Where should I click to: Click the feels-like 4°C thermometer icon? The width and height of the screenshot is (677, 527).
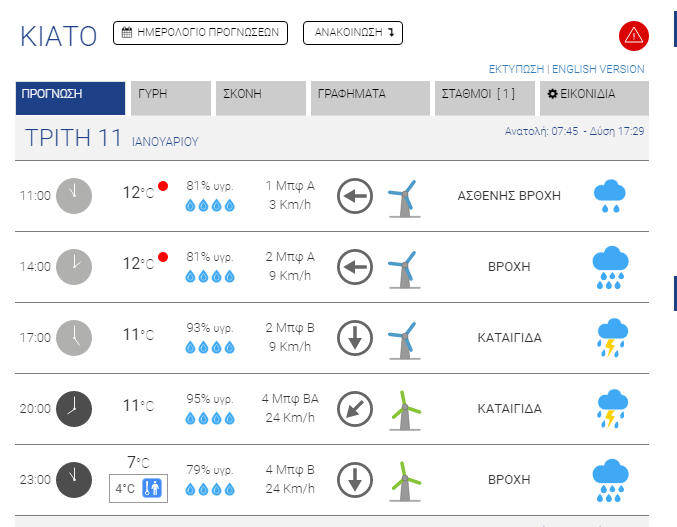(152, 489)
